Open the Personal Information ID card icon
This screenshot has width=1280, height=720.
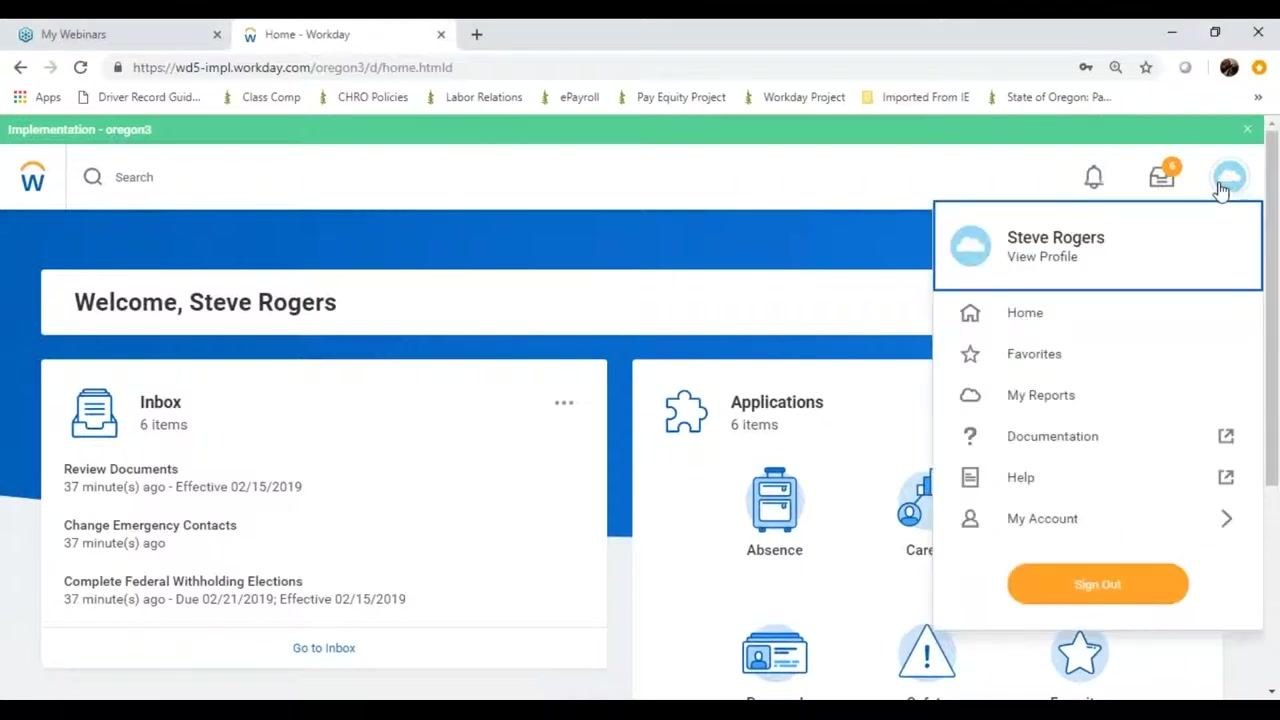774,653
